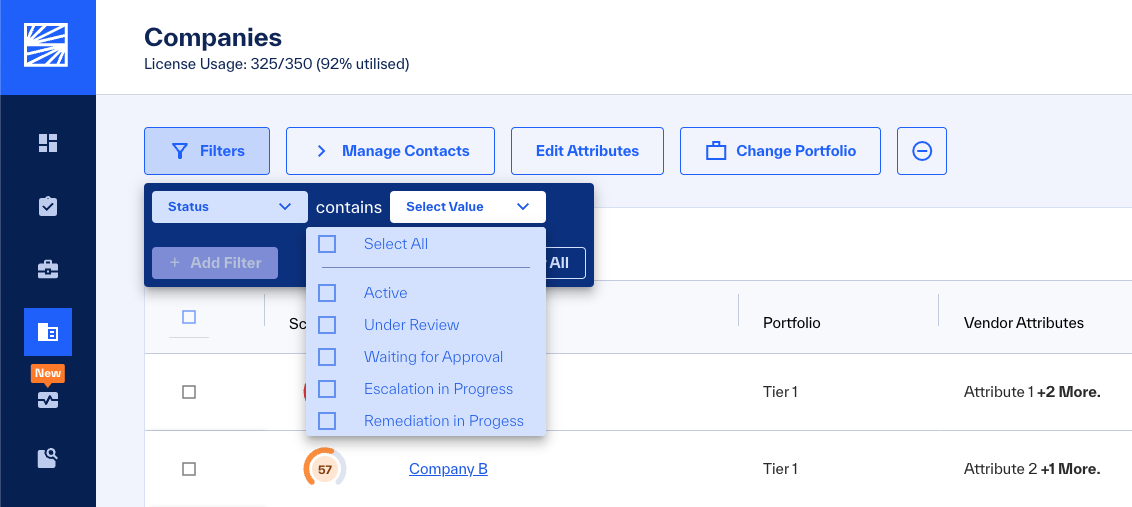The image size is (1132, 507).
Task: Check Escalation in Progress option
Action: coord(327,389)
